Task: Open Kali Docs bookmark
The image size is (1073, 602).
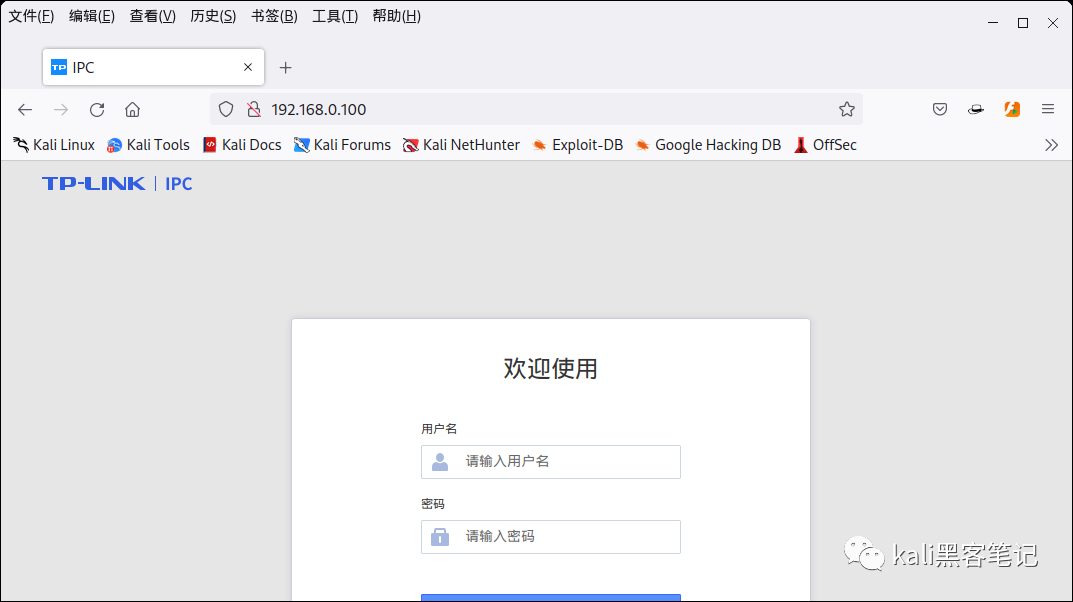Action: (242, 145)
